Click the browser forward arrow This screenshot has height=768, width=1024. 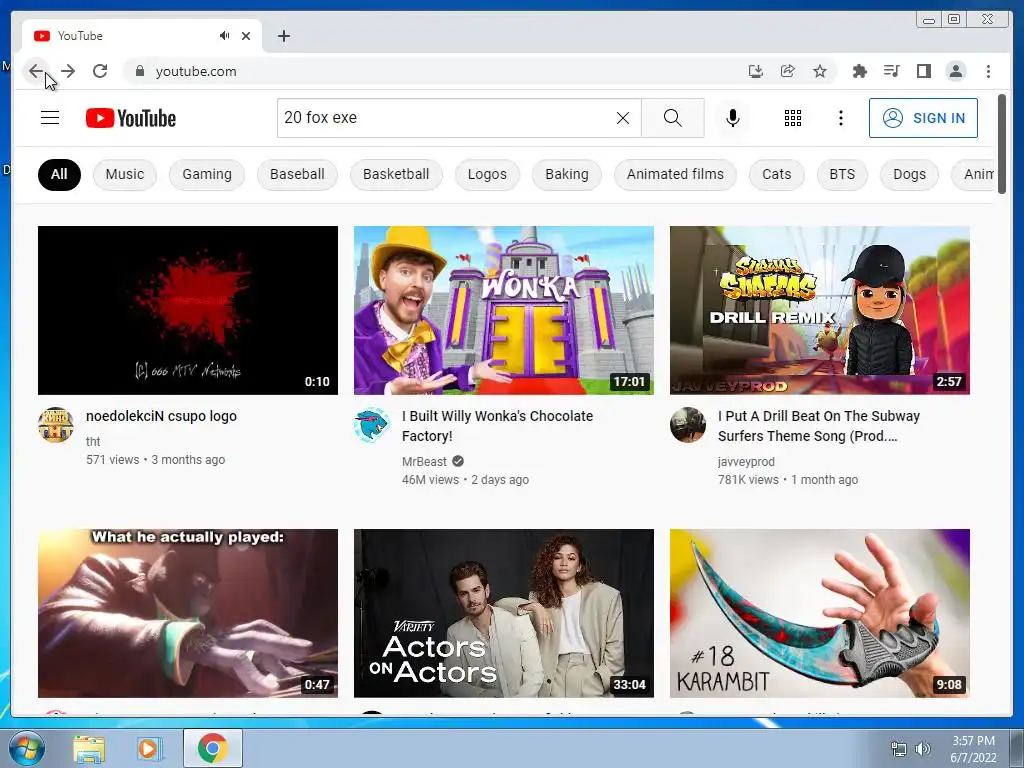click(x=68, y=71)
